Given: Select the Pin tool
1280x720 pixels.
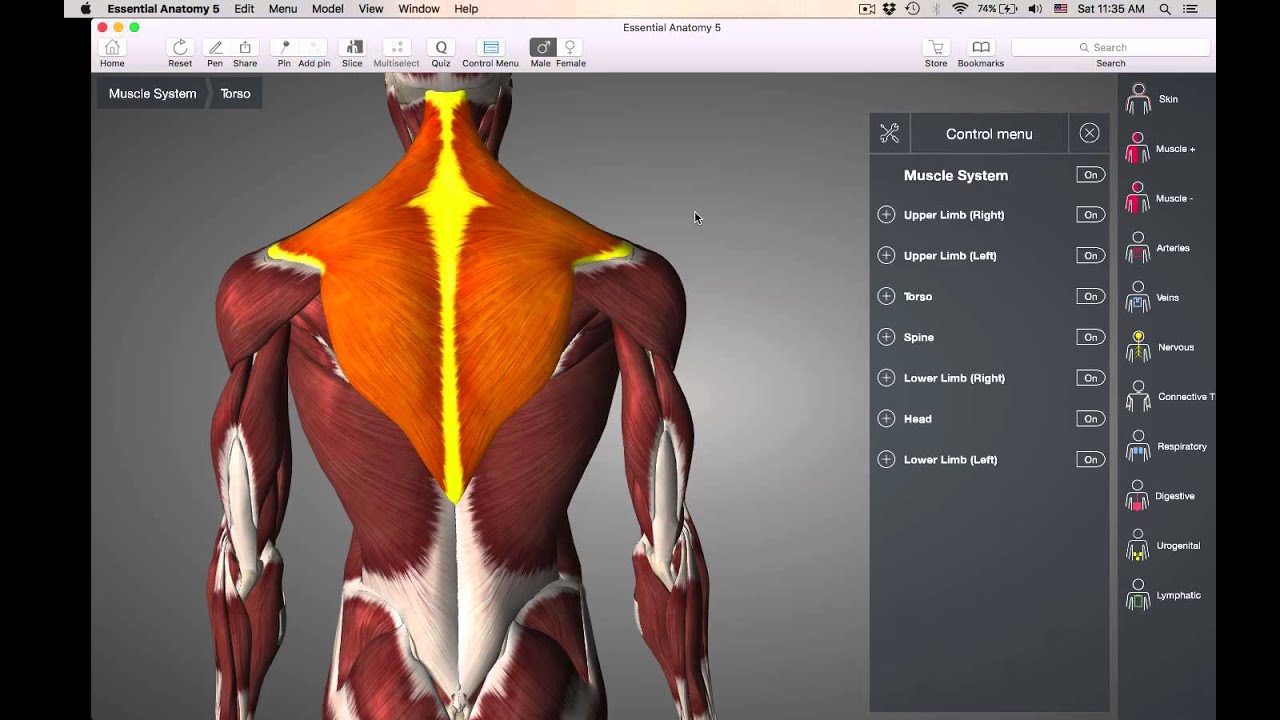Looking at the screenshot, I should click(284, 53).
